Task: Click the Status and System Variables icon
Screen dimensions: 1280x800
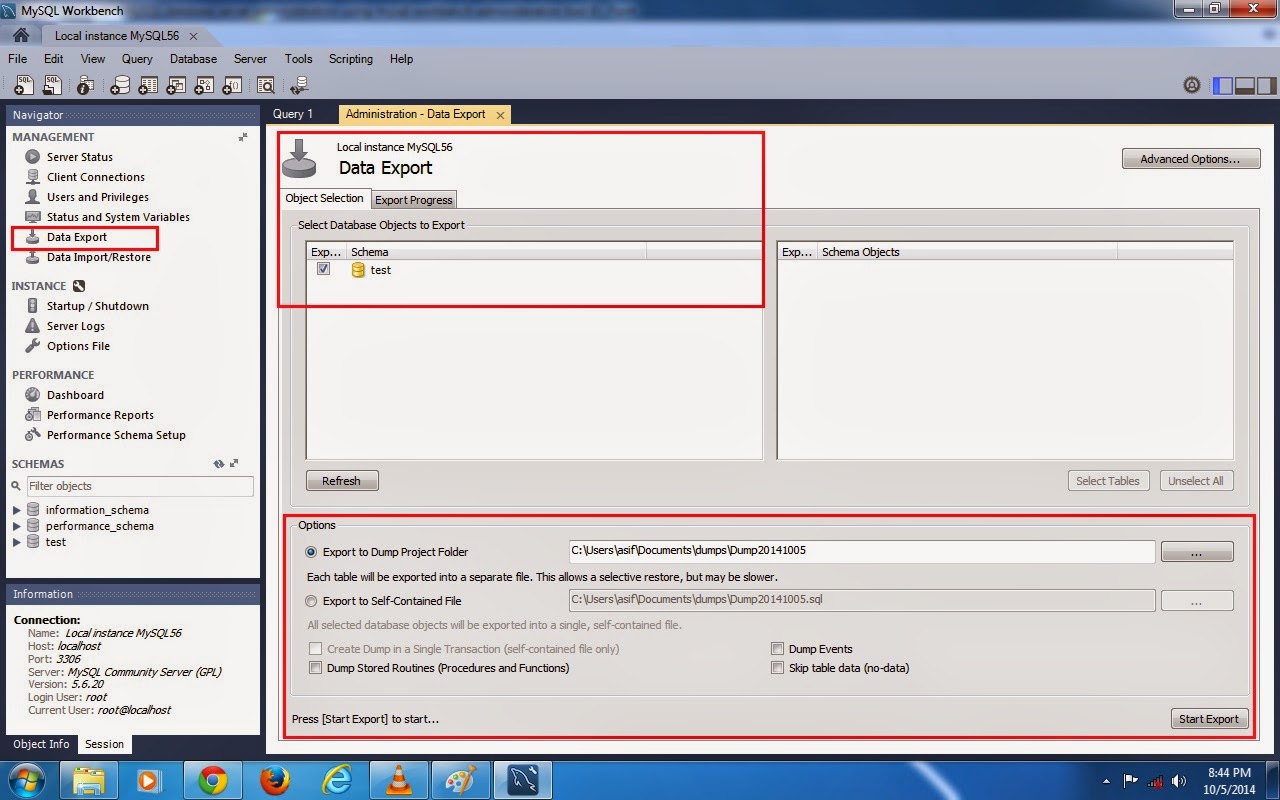Action: [33, 217]
